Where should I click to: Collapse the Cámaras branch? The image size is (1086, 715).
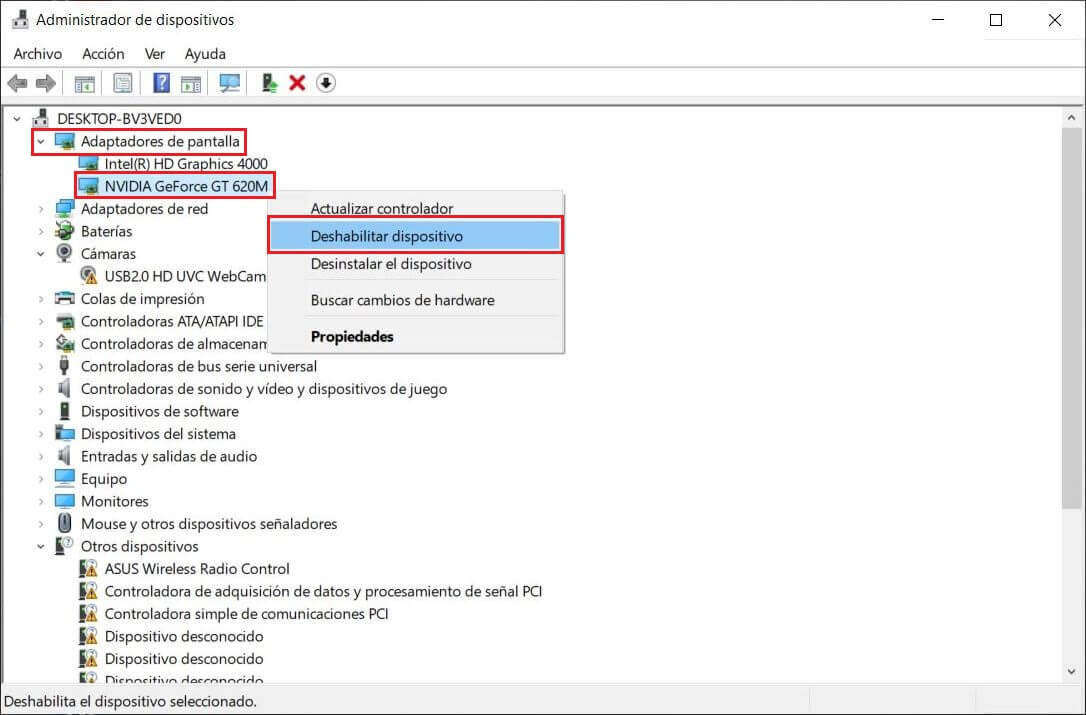coord(41,254)
